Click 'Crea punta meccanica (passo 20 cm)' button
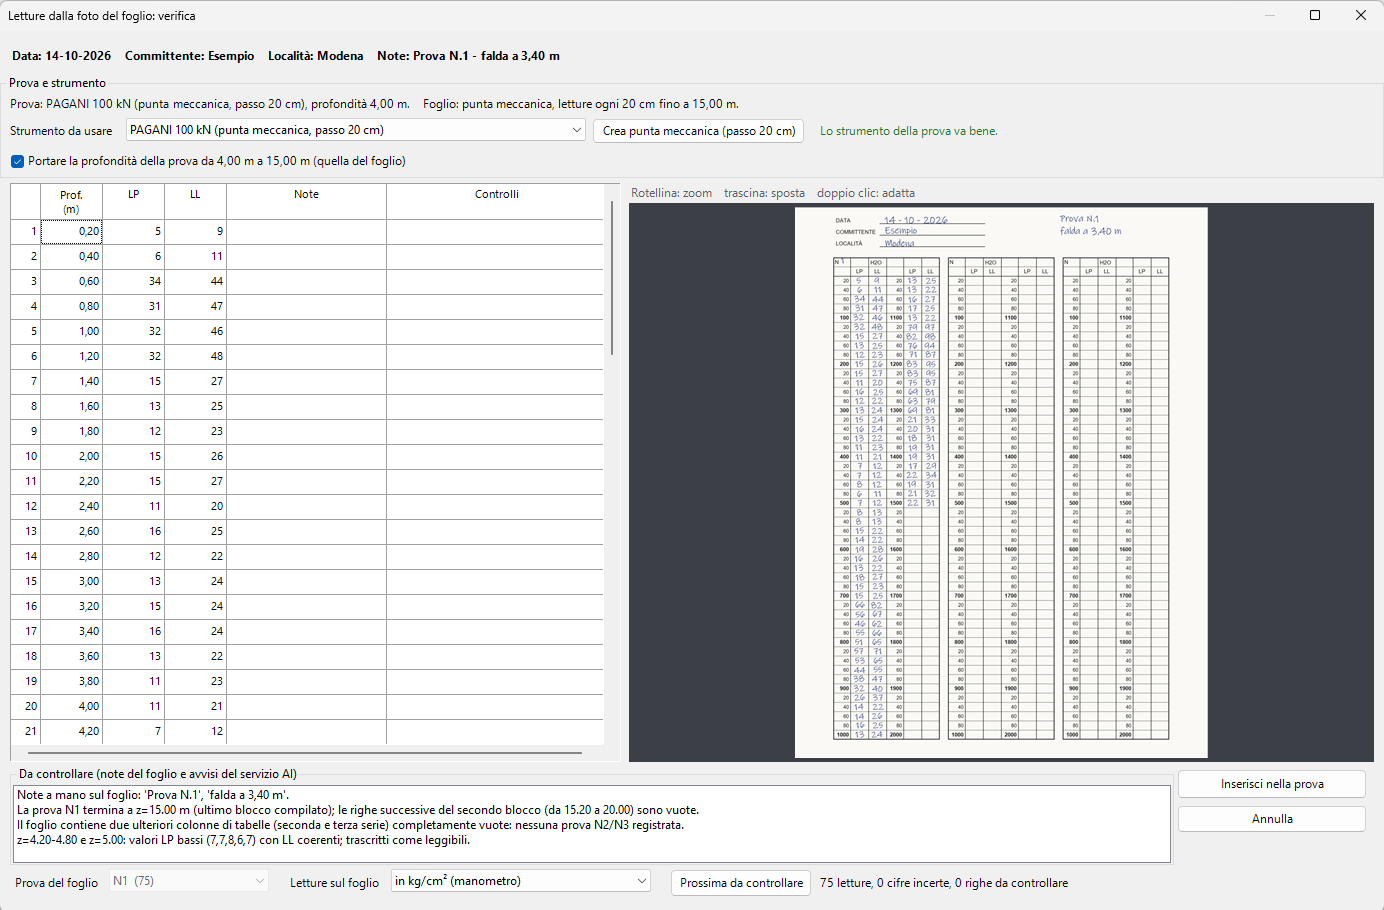 tap(699, 131)
